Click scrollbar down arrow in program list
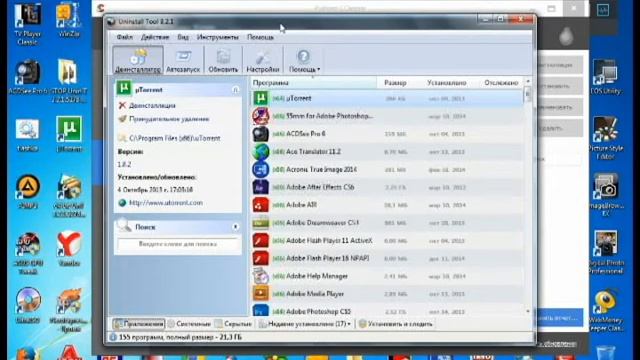Screen dimensions: 640x360 pos(528,311)
